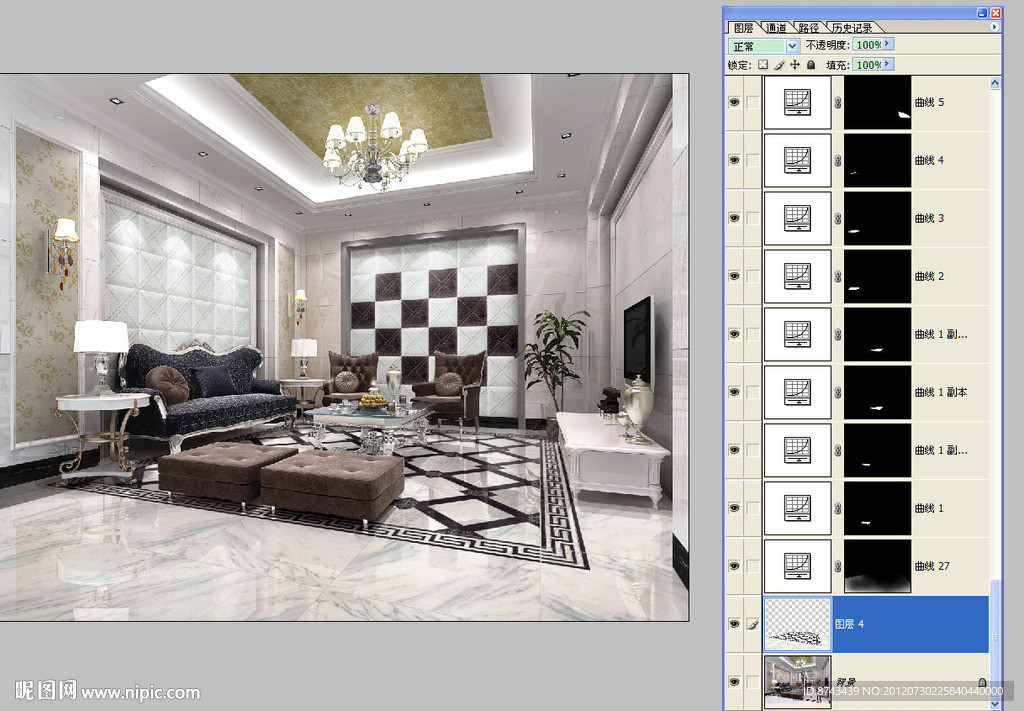Hide the 背景 layer using its eye icon
Image resolution: width=1024 pixels, height=711 pixels.
point(735,682)
